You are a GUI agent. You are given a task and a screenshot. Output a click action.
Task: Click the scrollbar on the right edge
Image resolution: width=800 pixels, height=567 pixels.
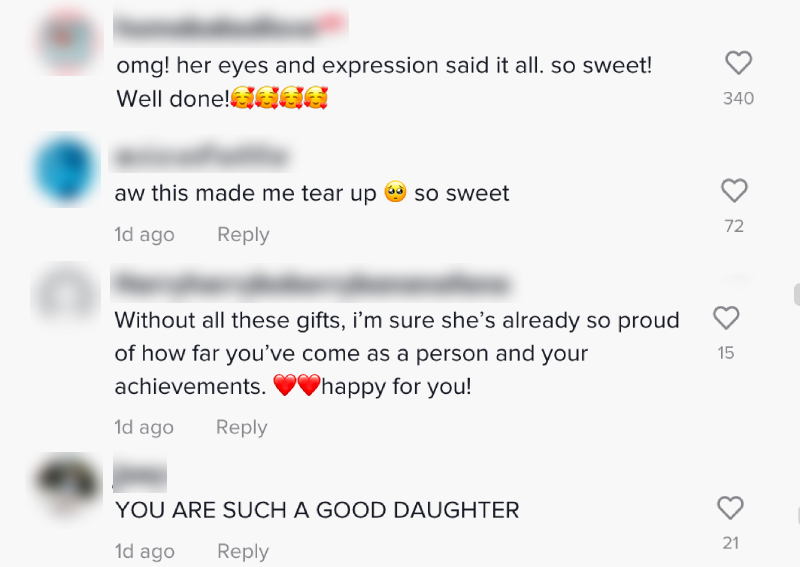click(796, 294)
